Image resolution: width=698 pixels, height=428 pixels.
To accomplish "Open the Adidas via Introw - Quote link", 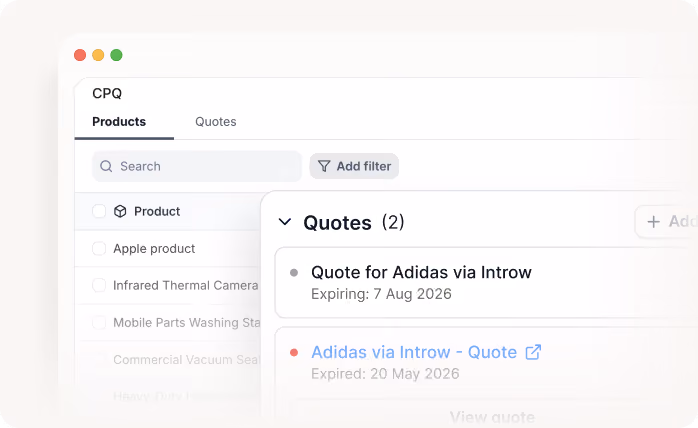I will pyautogui.click(x=414, y=352).
